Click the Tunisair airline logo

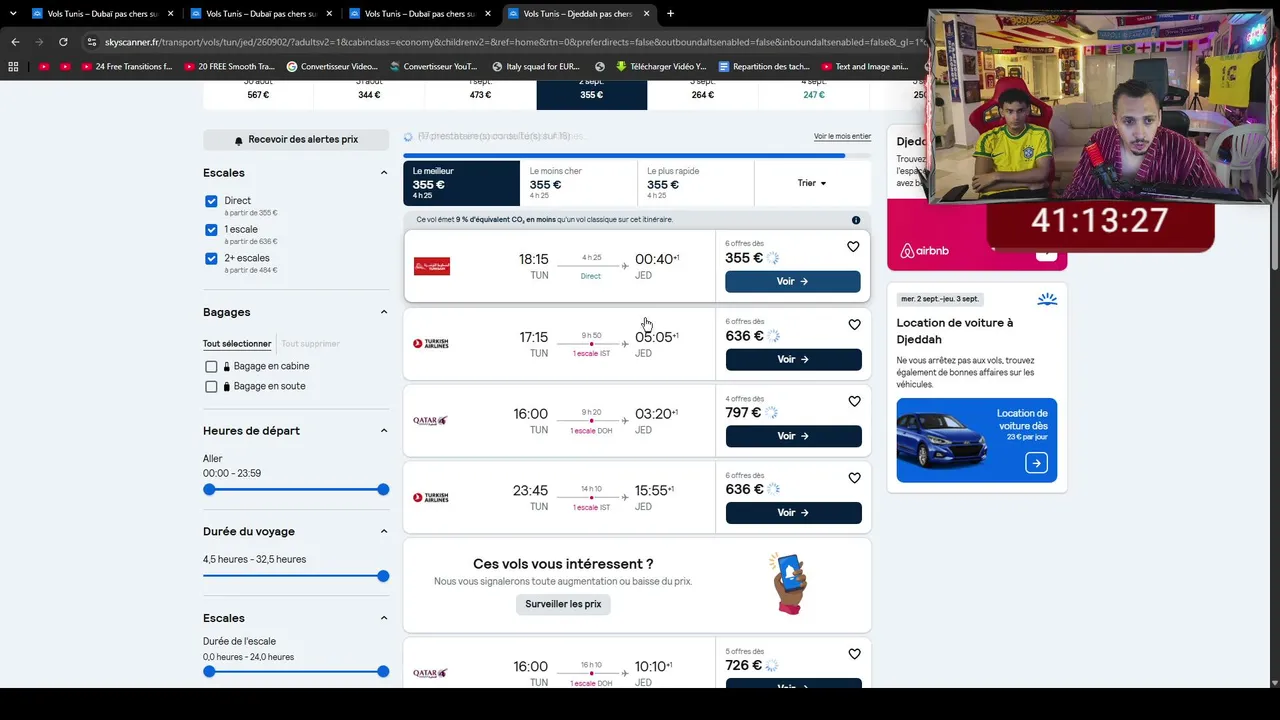click(x=432, y=266)
